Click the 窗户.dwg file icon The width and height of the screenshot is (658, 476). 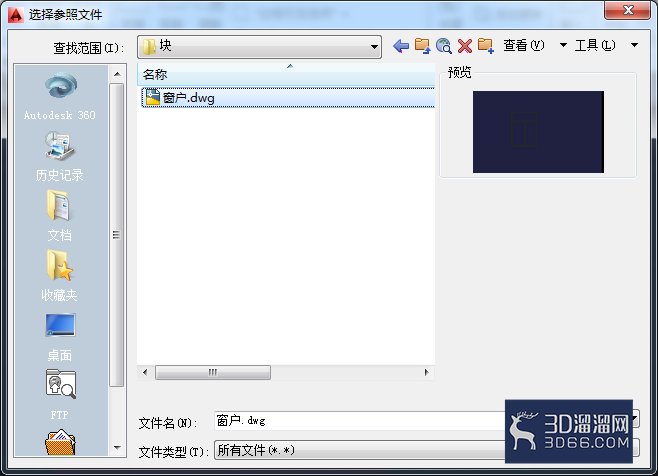click(153, 97)
